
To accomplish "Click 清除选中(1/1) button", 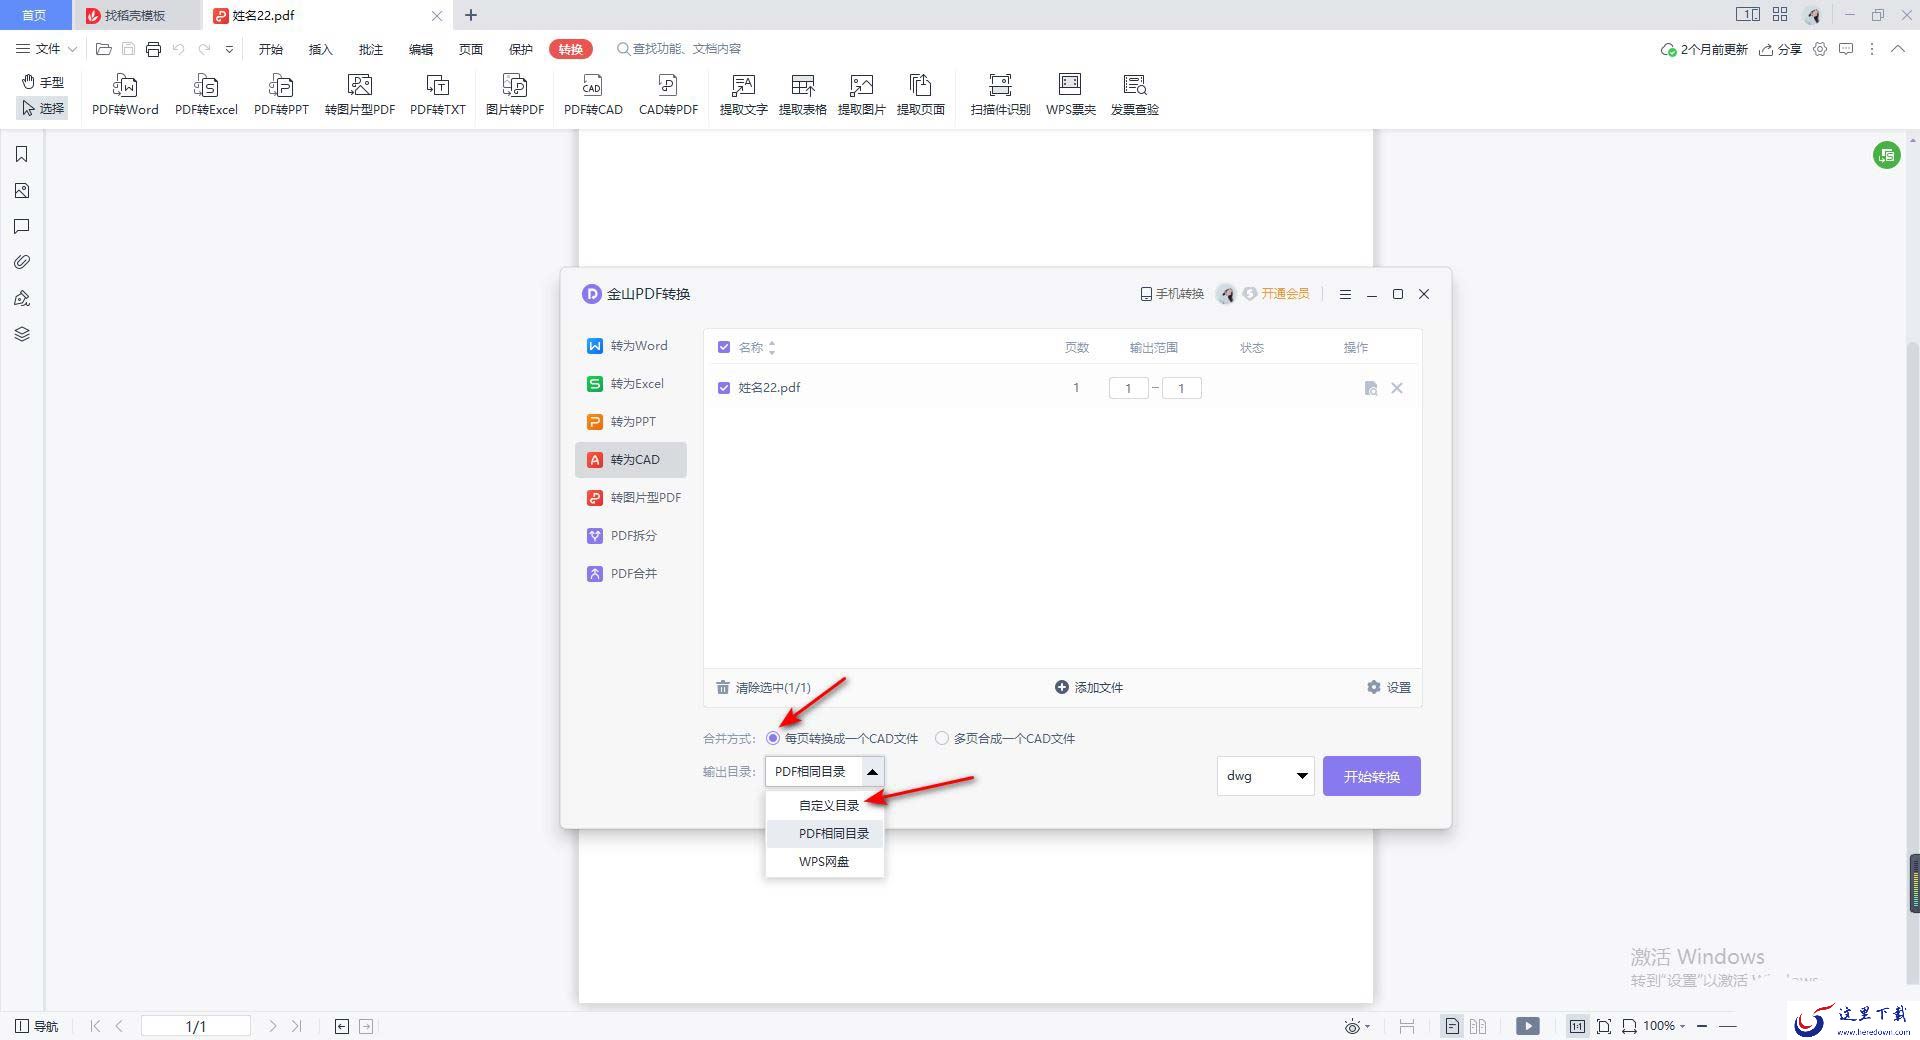I will click(763, 687).
